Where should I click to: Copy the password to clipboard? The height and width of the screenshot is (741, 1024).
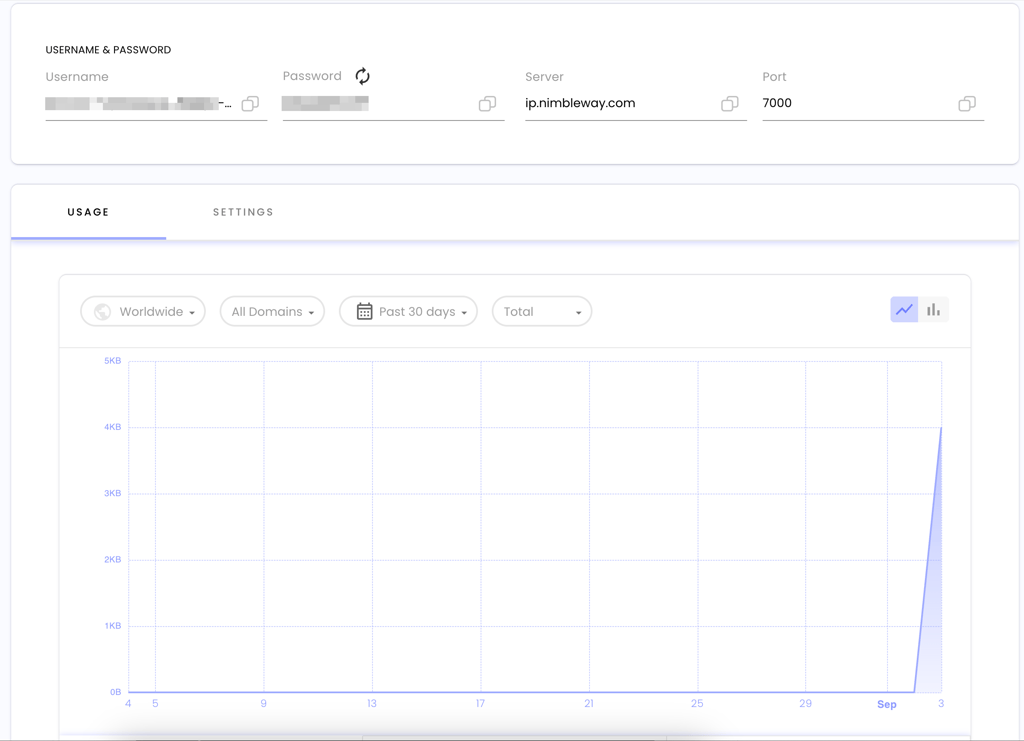point(487,104)
